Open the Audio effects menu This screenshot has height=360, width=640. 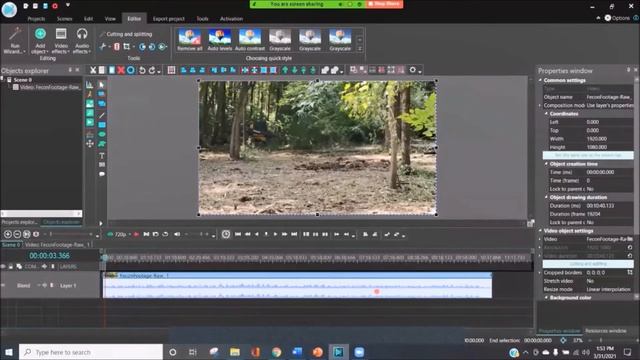(82, 41)
